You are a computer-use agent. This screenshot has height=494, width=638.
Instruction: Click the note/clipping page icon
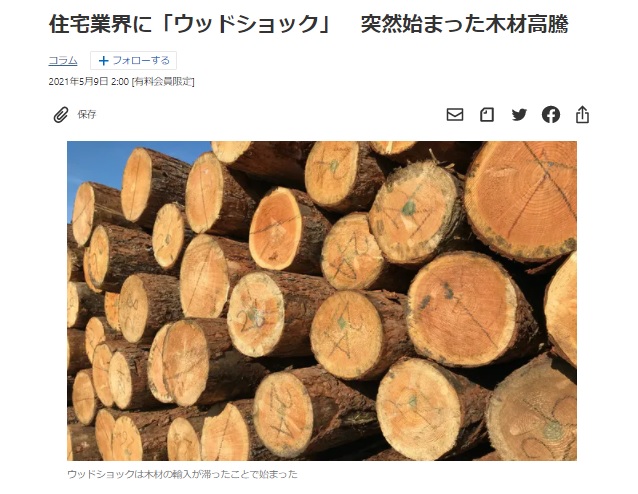487,115
